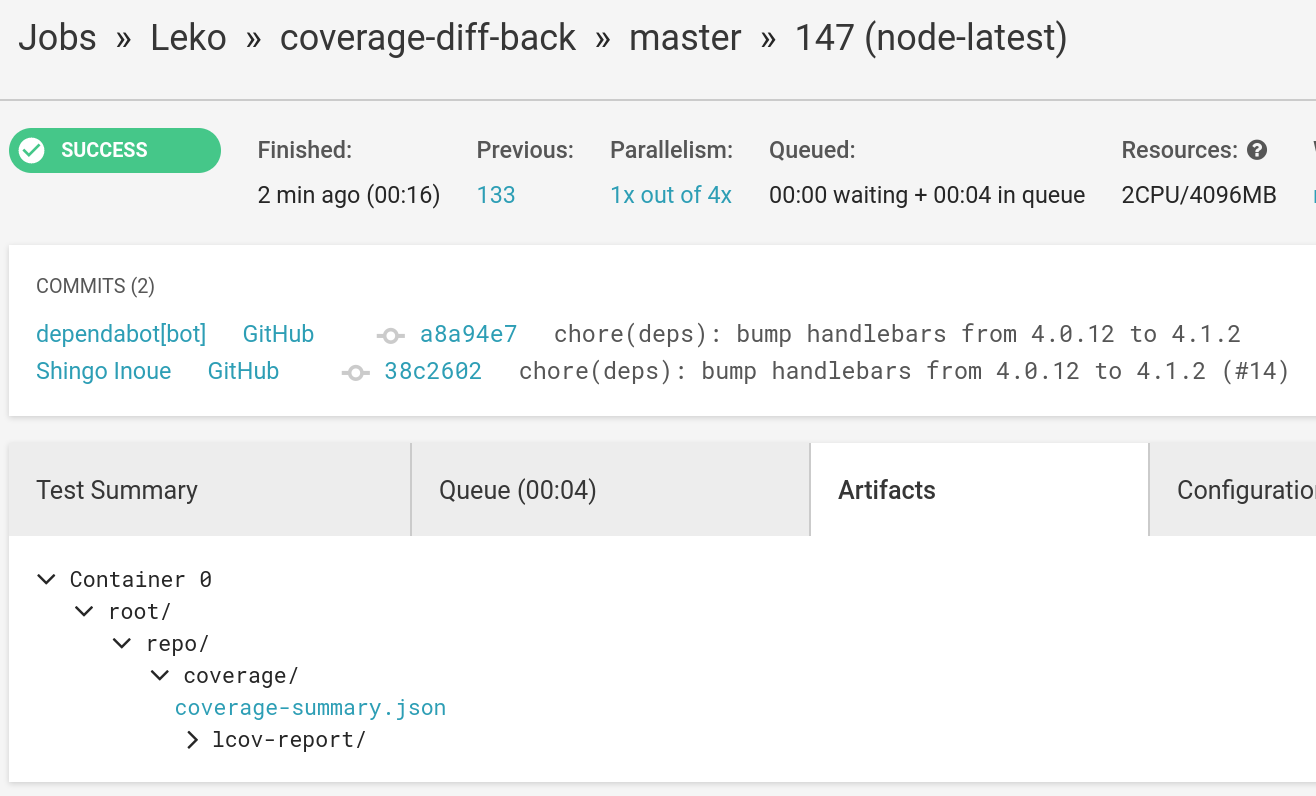Screen dimensions: 1316x796
Task: Collapse the Container 0 tree node
Action: pyautogui.click(x=46, y=579)
